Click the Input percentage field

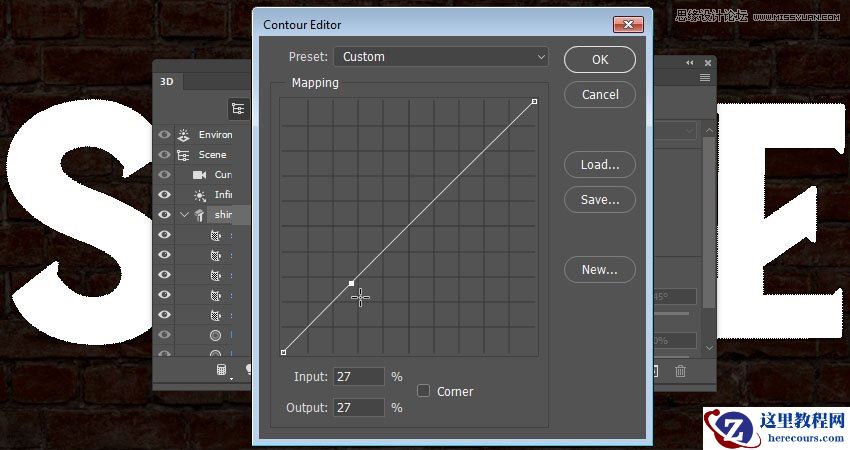(359, 376)
